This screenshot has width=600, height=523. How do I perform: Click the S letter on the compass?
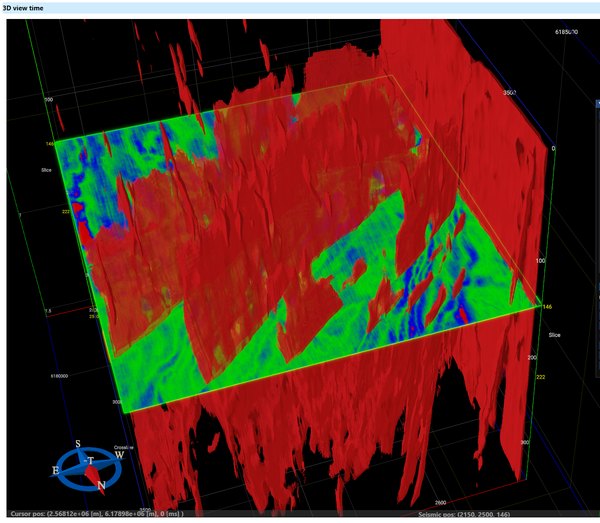78,443
